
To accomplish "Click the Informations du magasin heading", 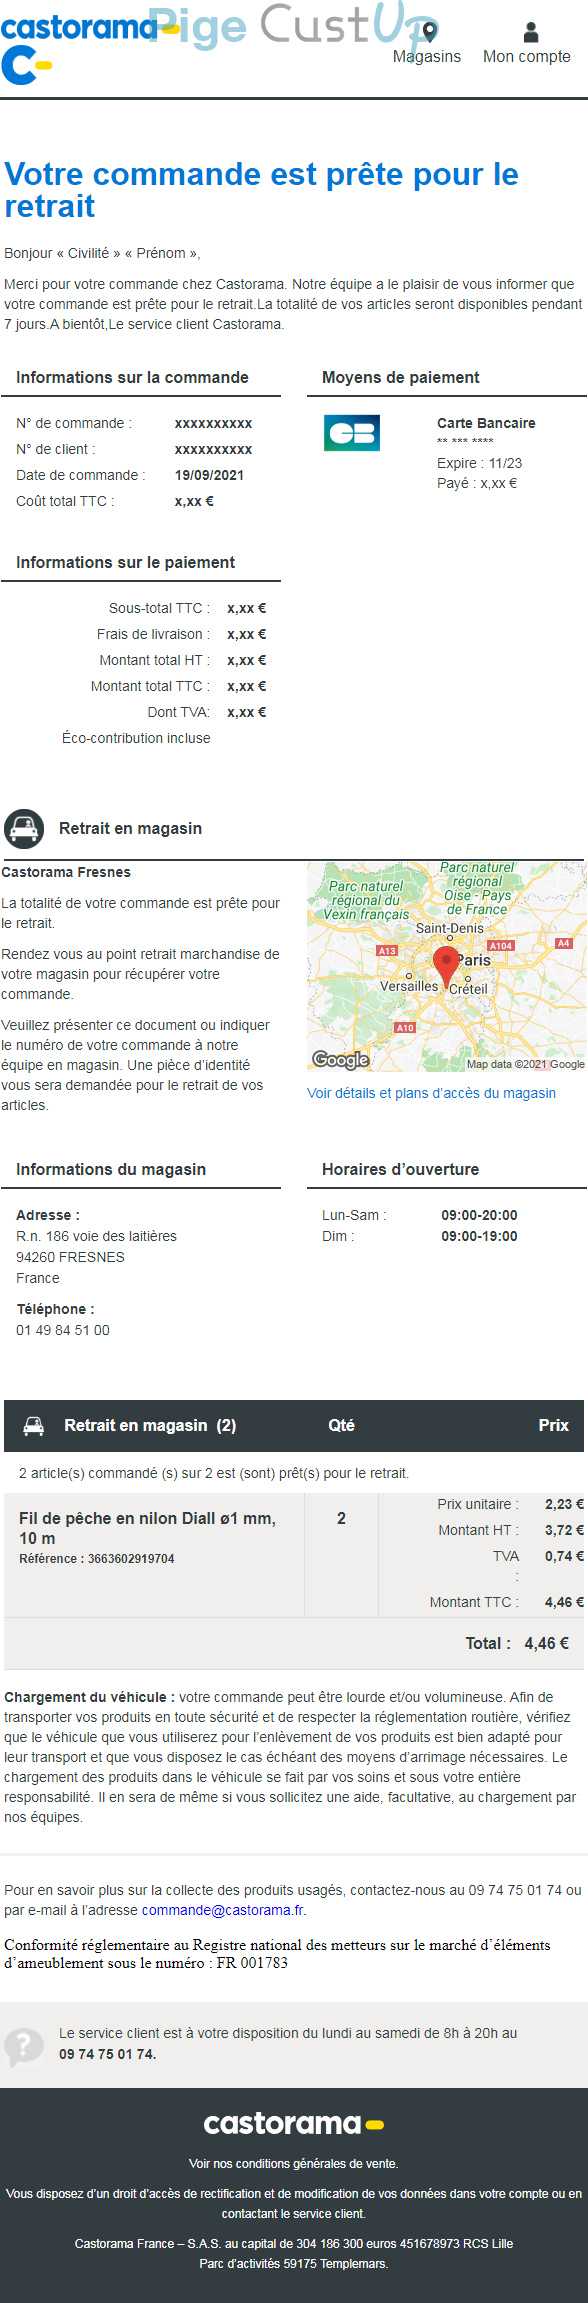I will pyautogui.click(x=111, y=1169).
